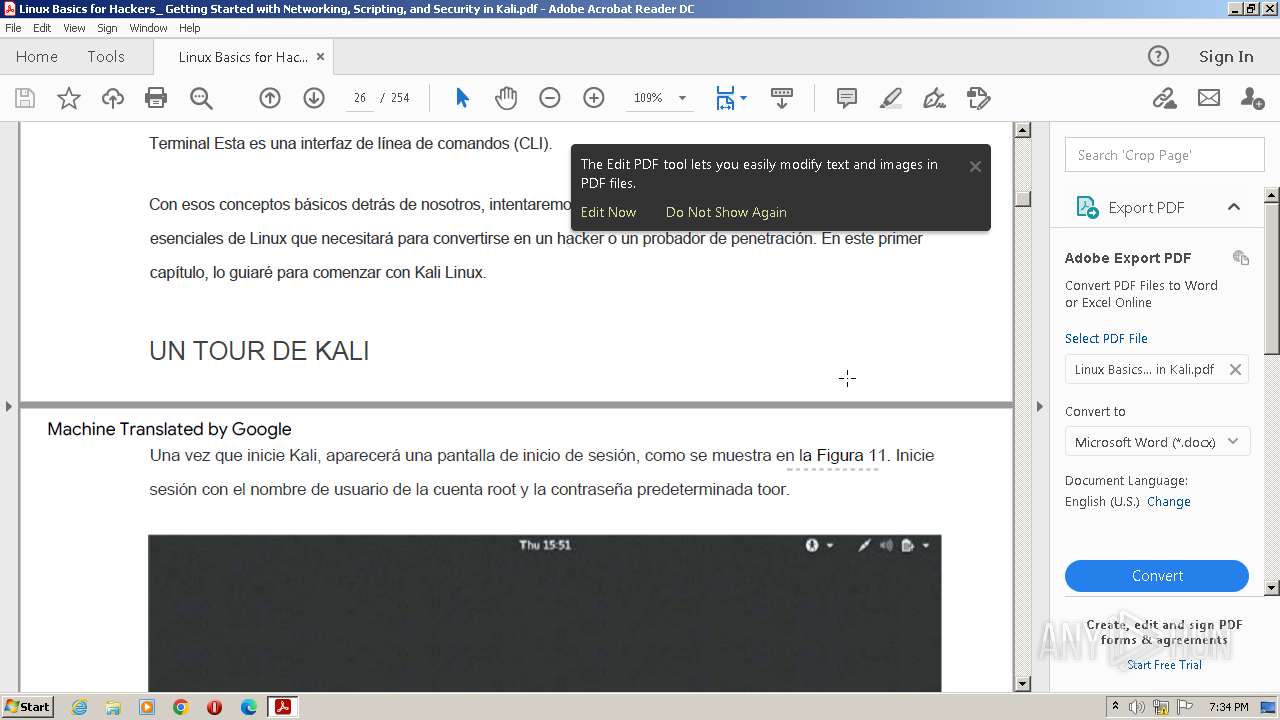Click the Adobe Acrobat taskbar button
The height and width of the screenshot is (720, 1280).
click(x=283, y=707)
